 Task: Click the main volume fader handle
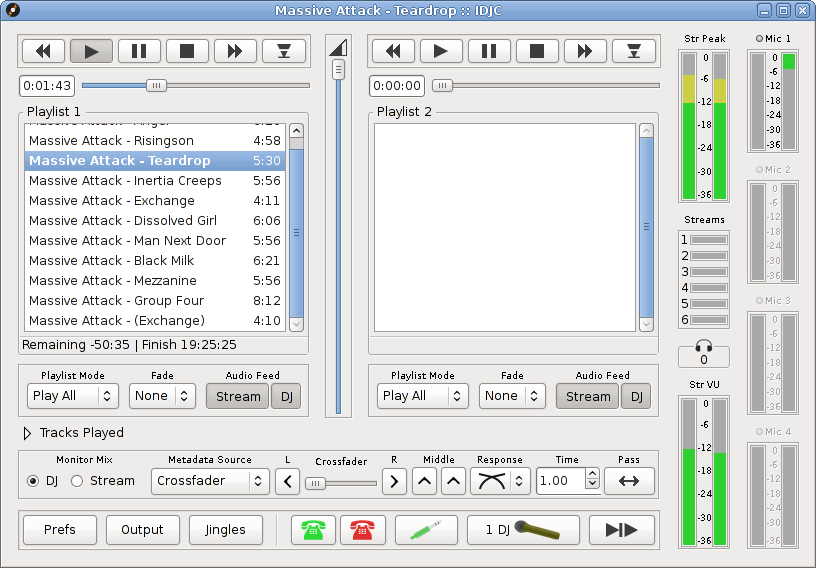coord(338,69)
